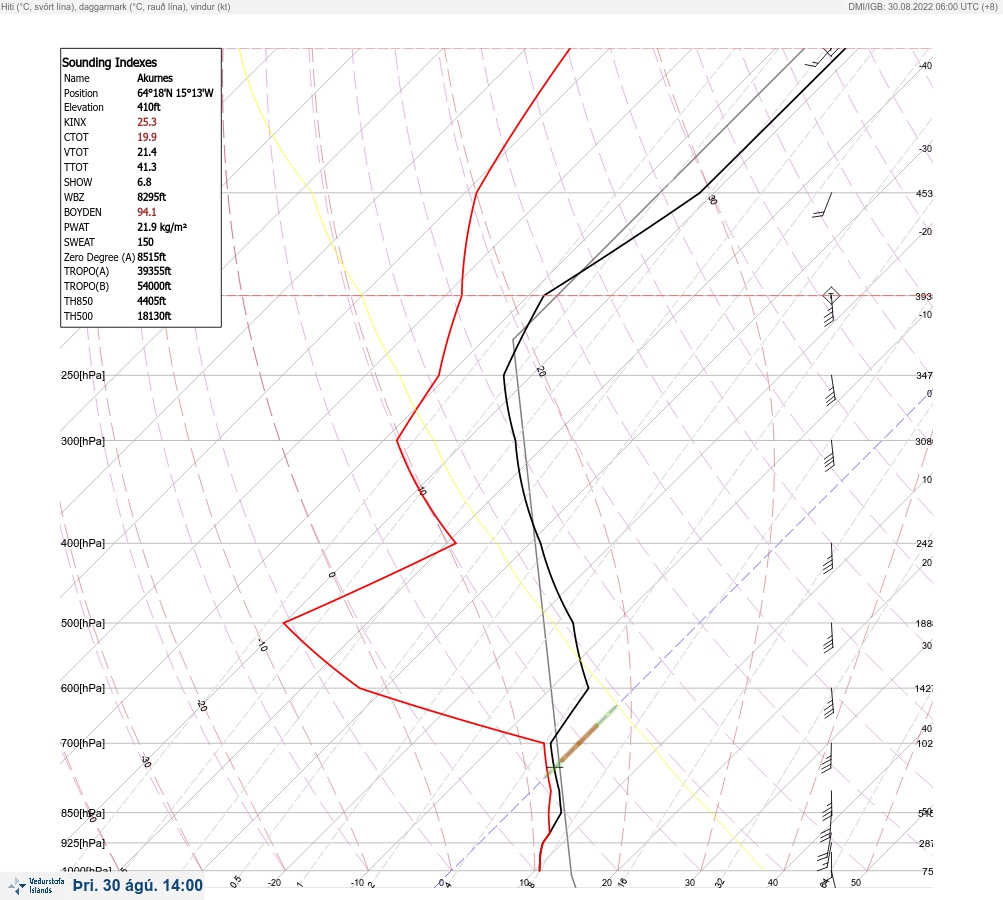
Task: Click the DMI/IGB run time stamp
Action: [x=922, y=7]
